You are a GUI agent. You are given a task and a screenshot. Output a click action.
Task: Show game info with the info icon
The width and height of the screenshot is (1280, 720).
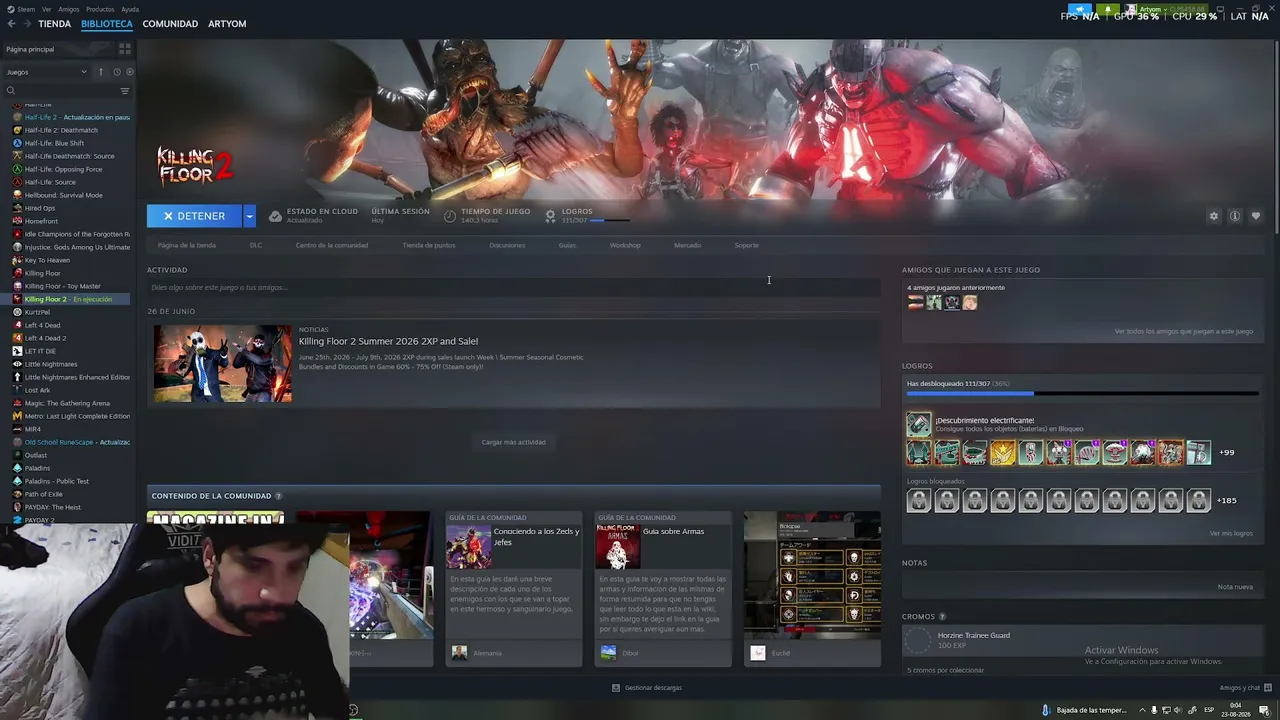[x=1235, y=216]
